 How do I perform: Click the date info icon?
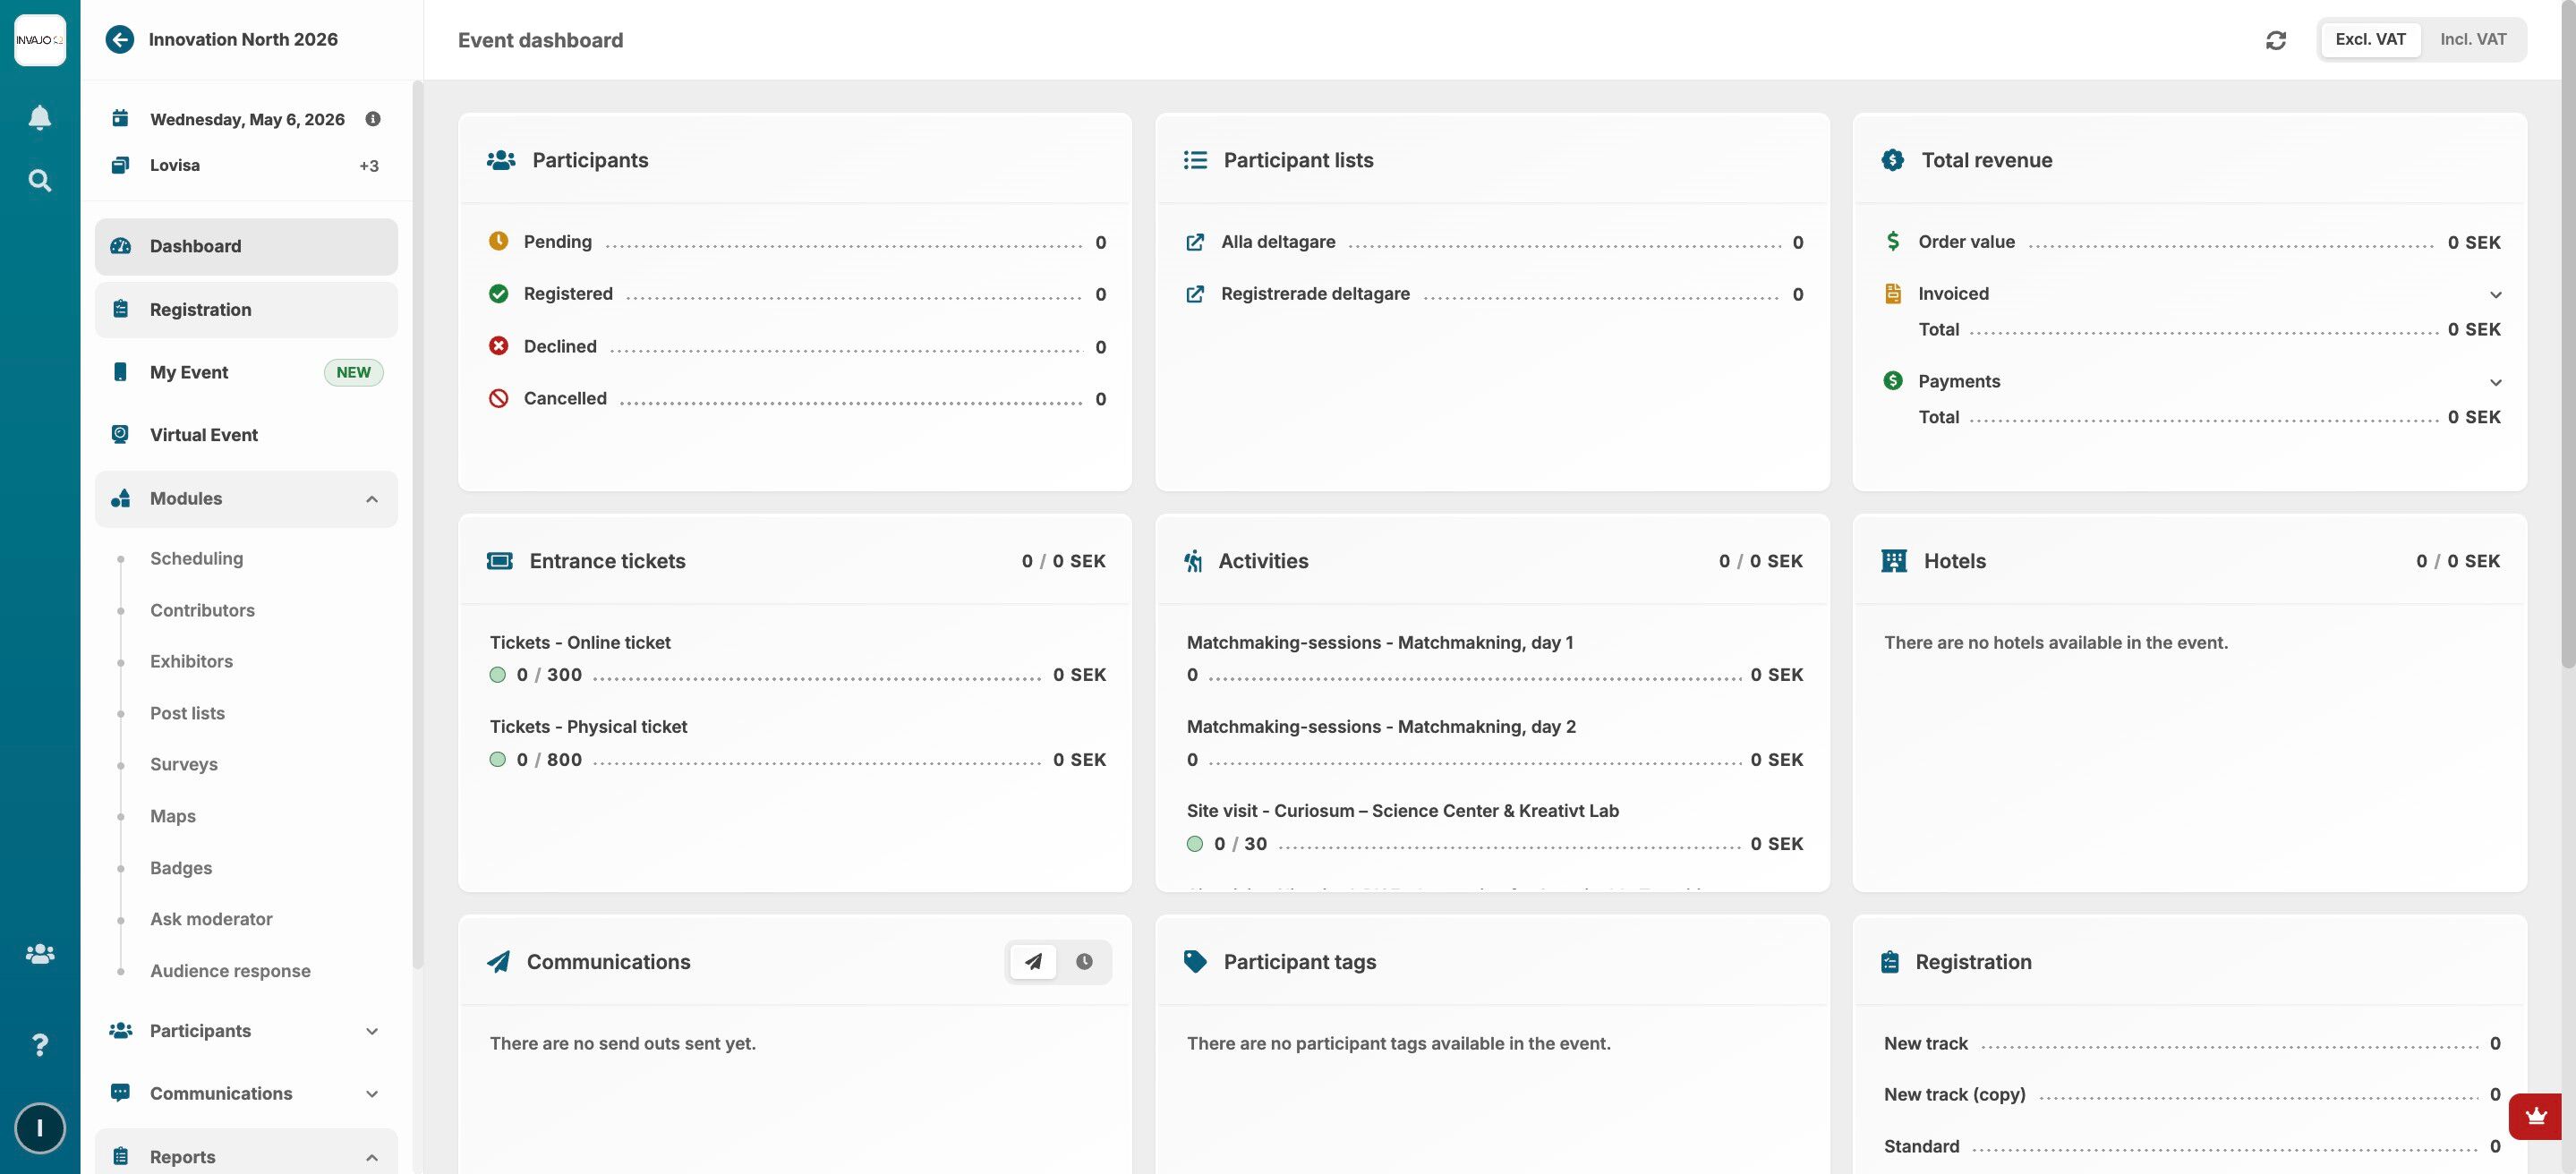click(373, 119)
